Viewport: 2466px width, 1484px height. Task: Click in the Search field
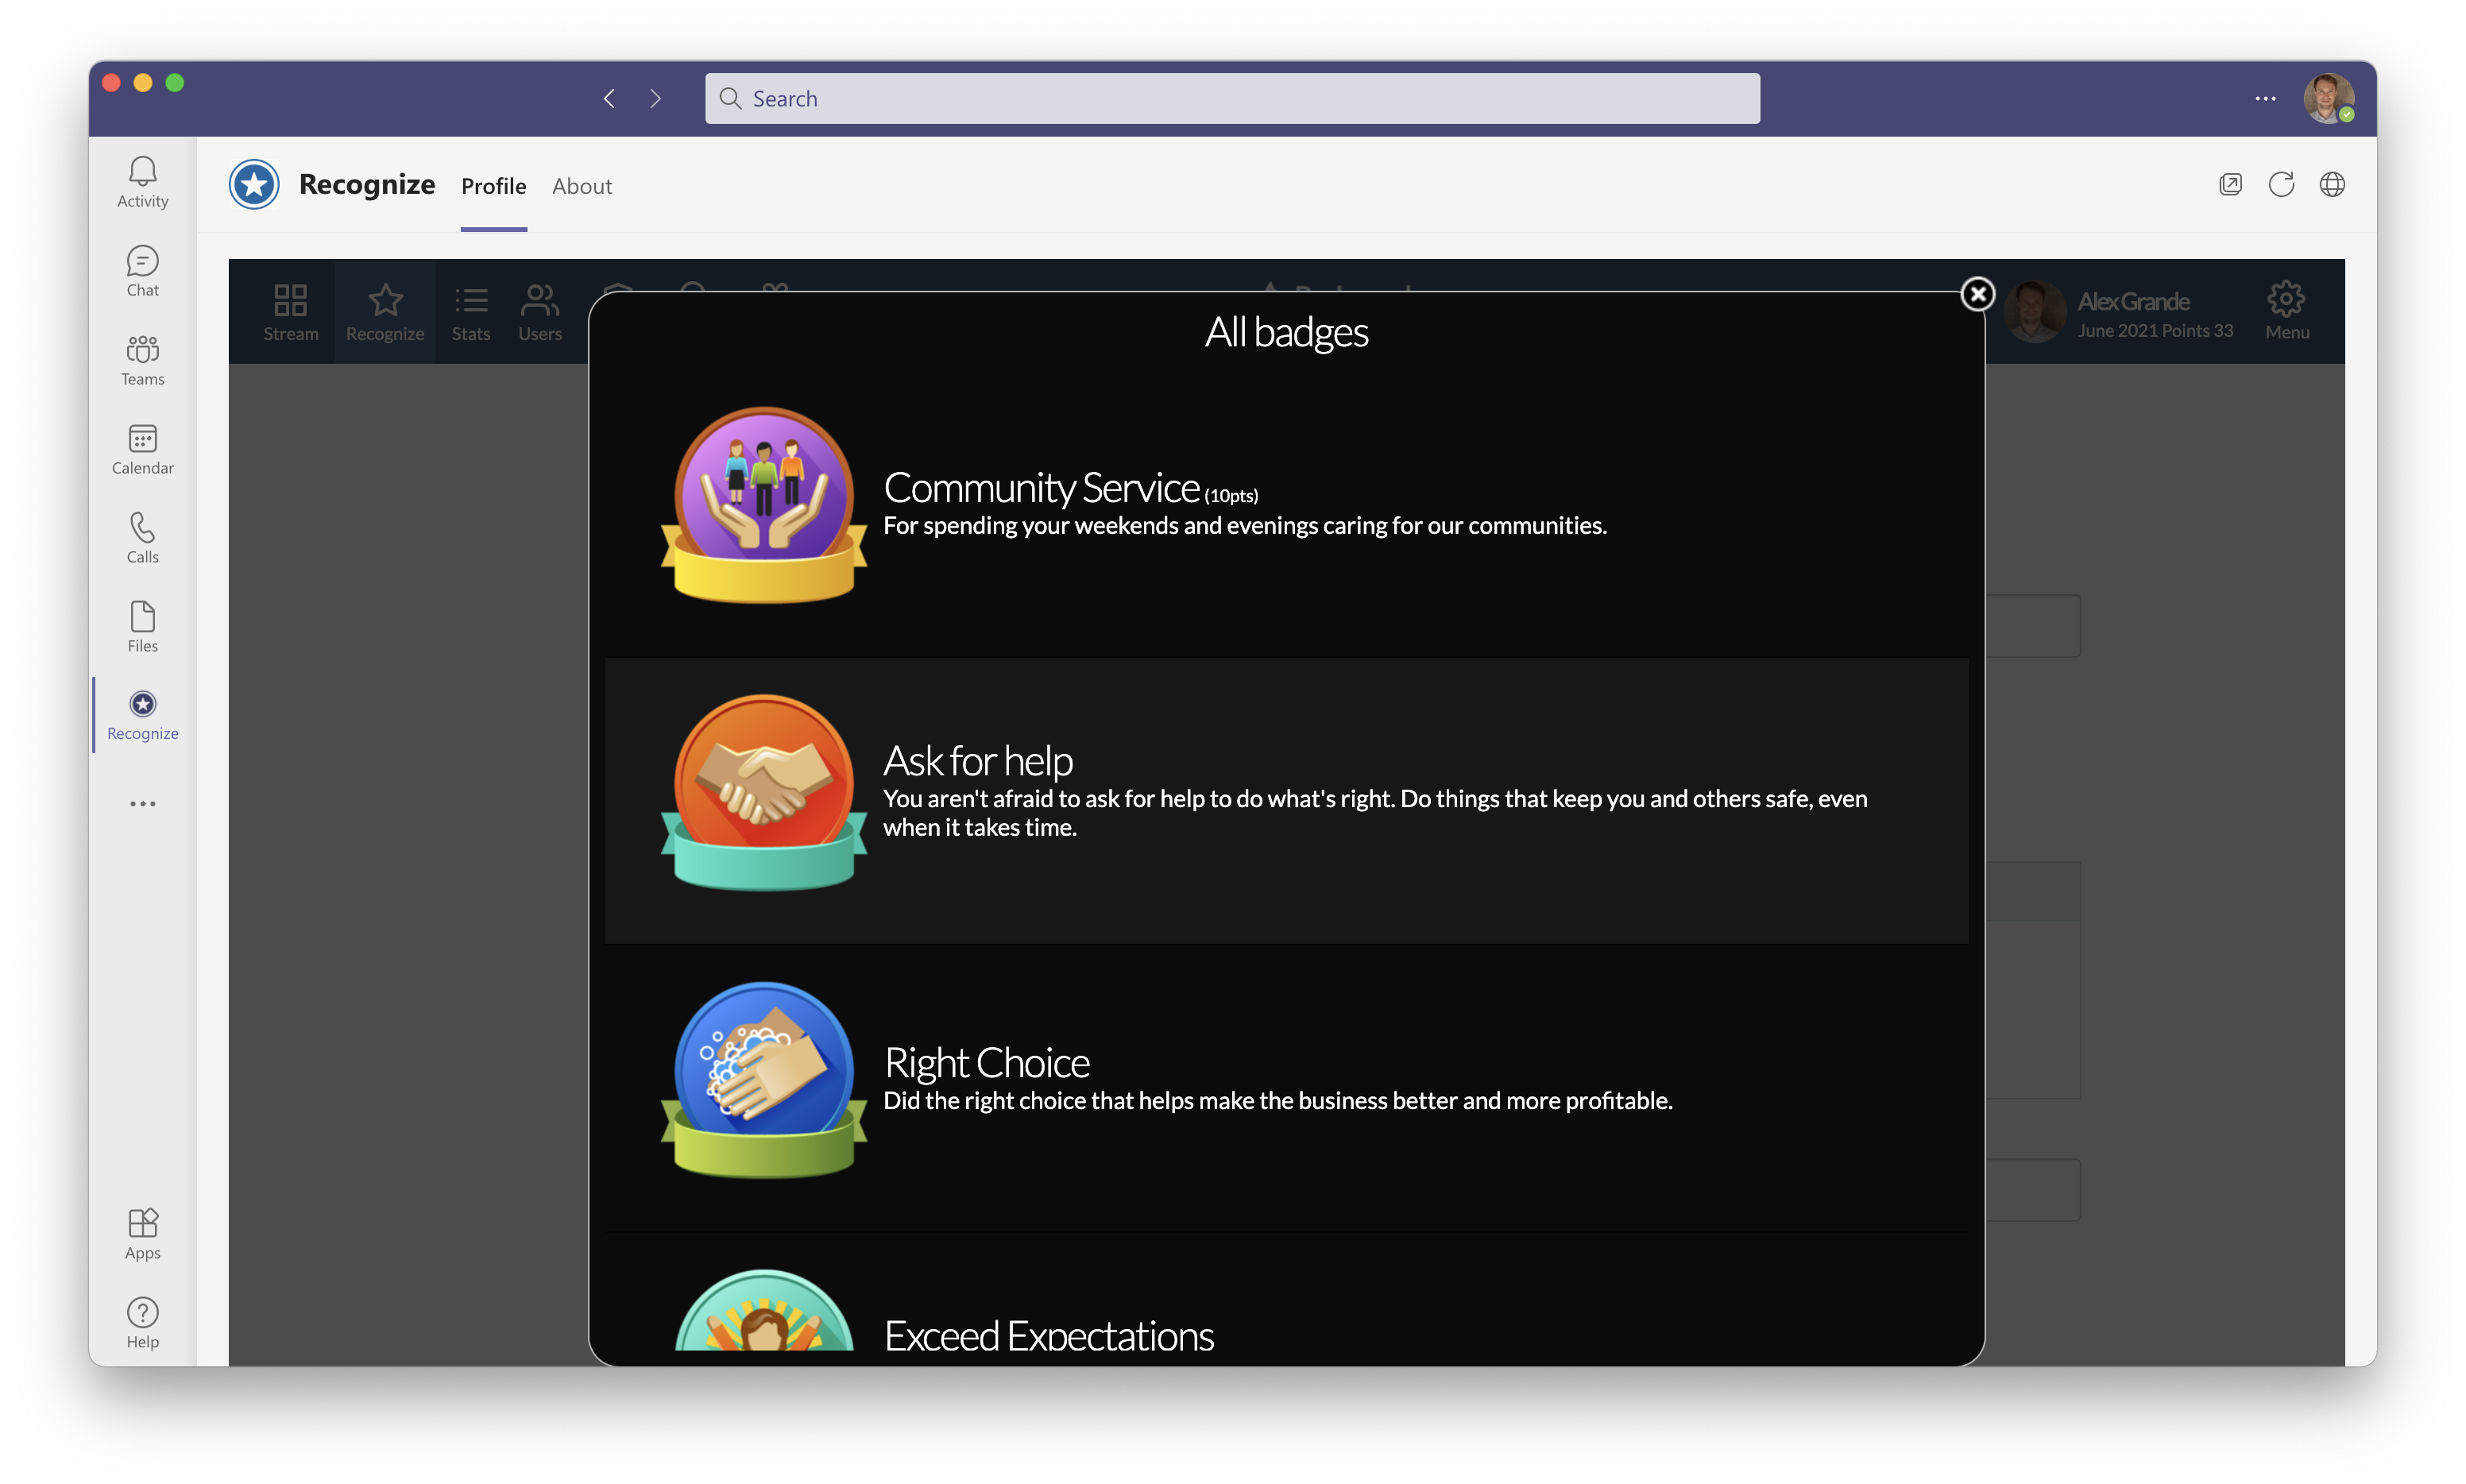tap(1232, 98)
